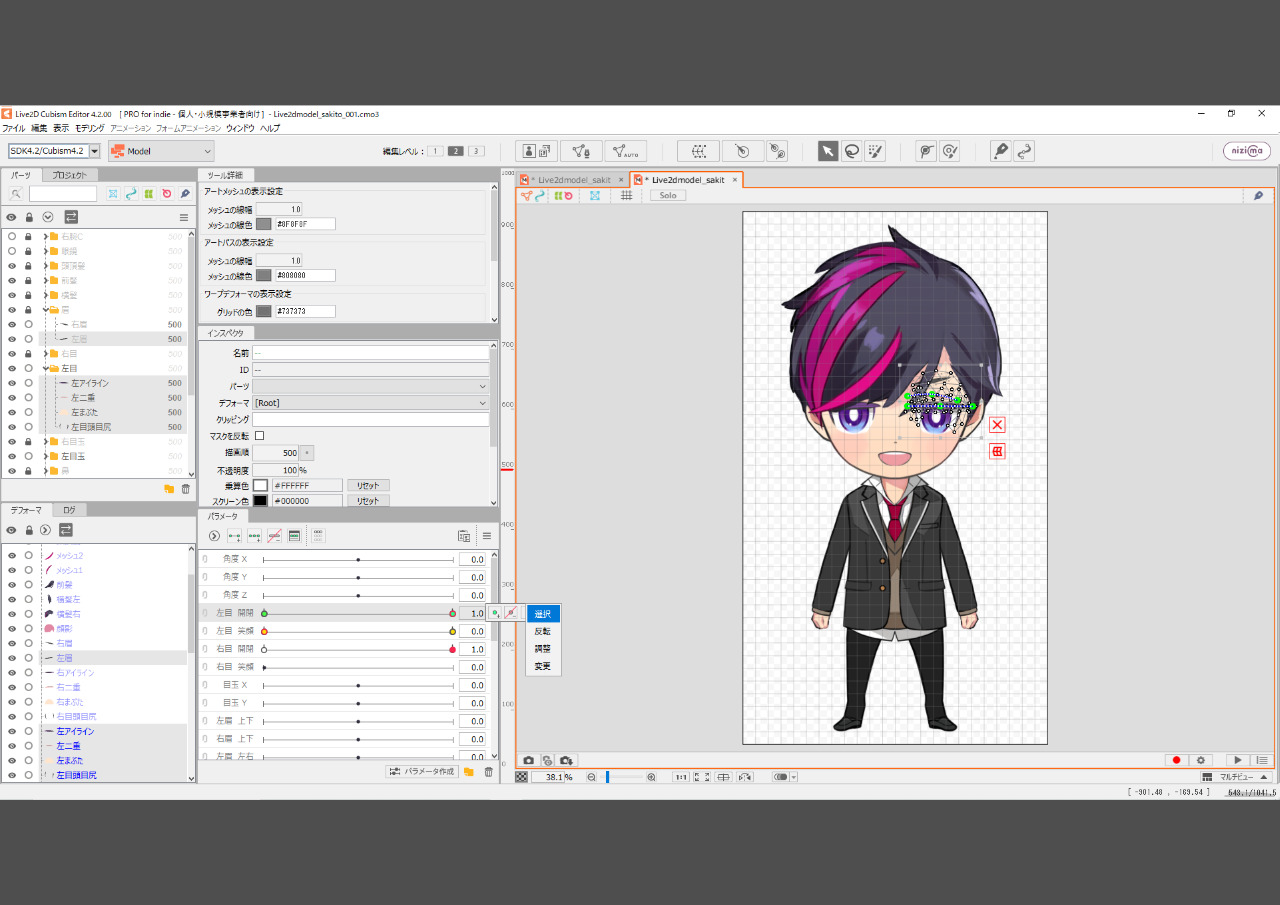Click the search icon in Parts panel
1280x905 pixels.
[x=16, y=194]
